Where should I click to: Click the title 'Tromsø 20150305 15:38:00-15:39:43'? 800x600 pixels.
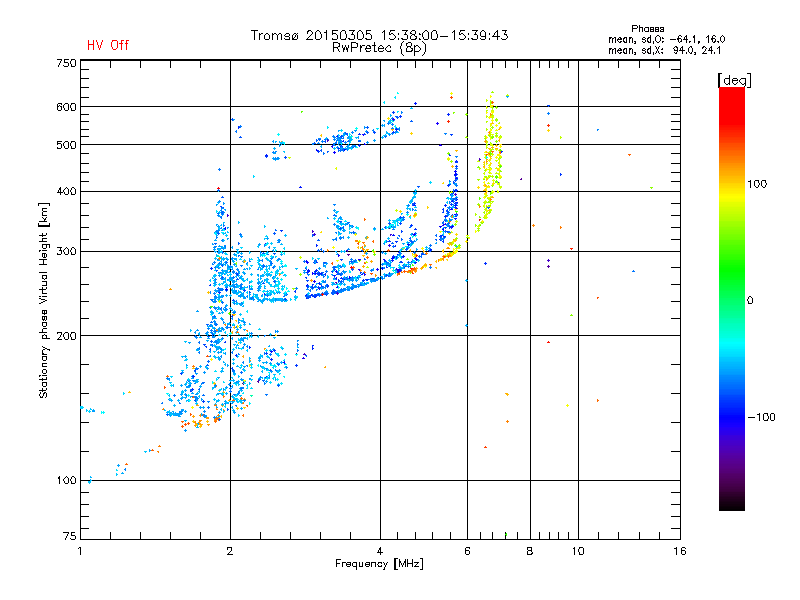pyautogui.click(x=379, y=35)
